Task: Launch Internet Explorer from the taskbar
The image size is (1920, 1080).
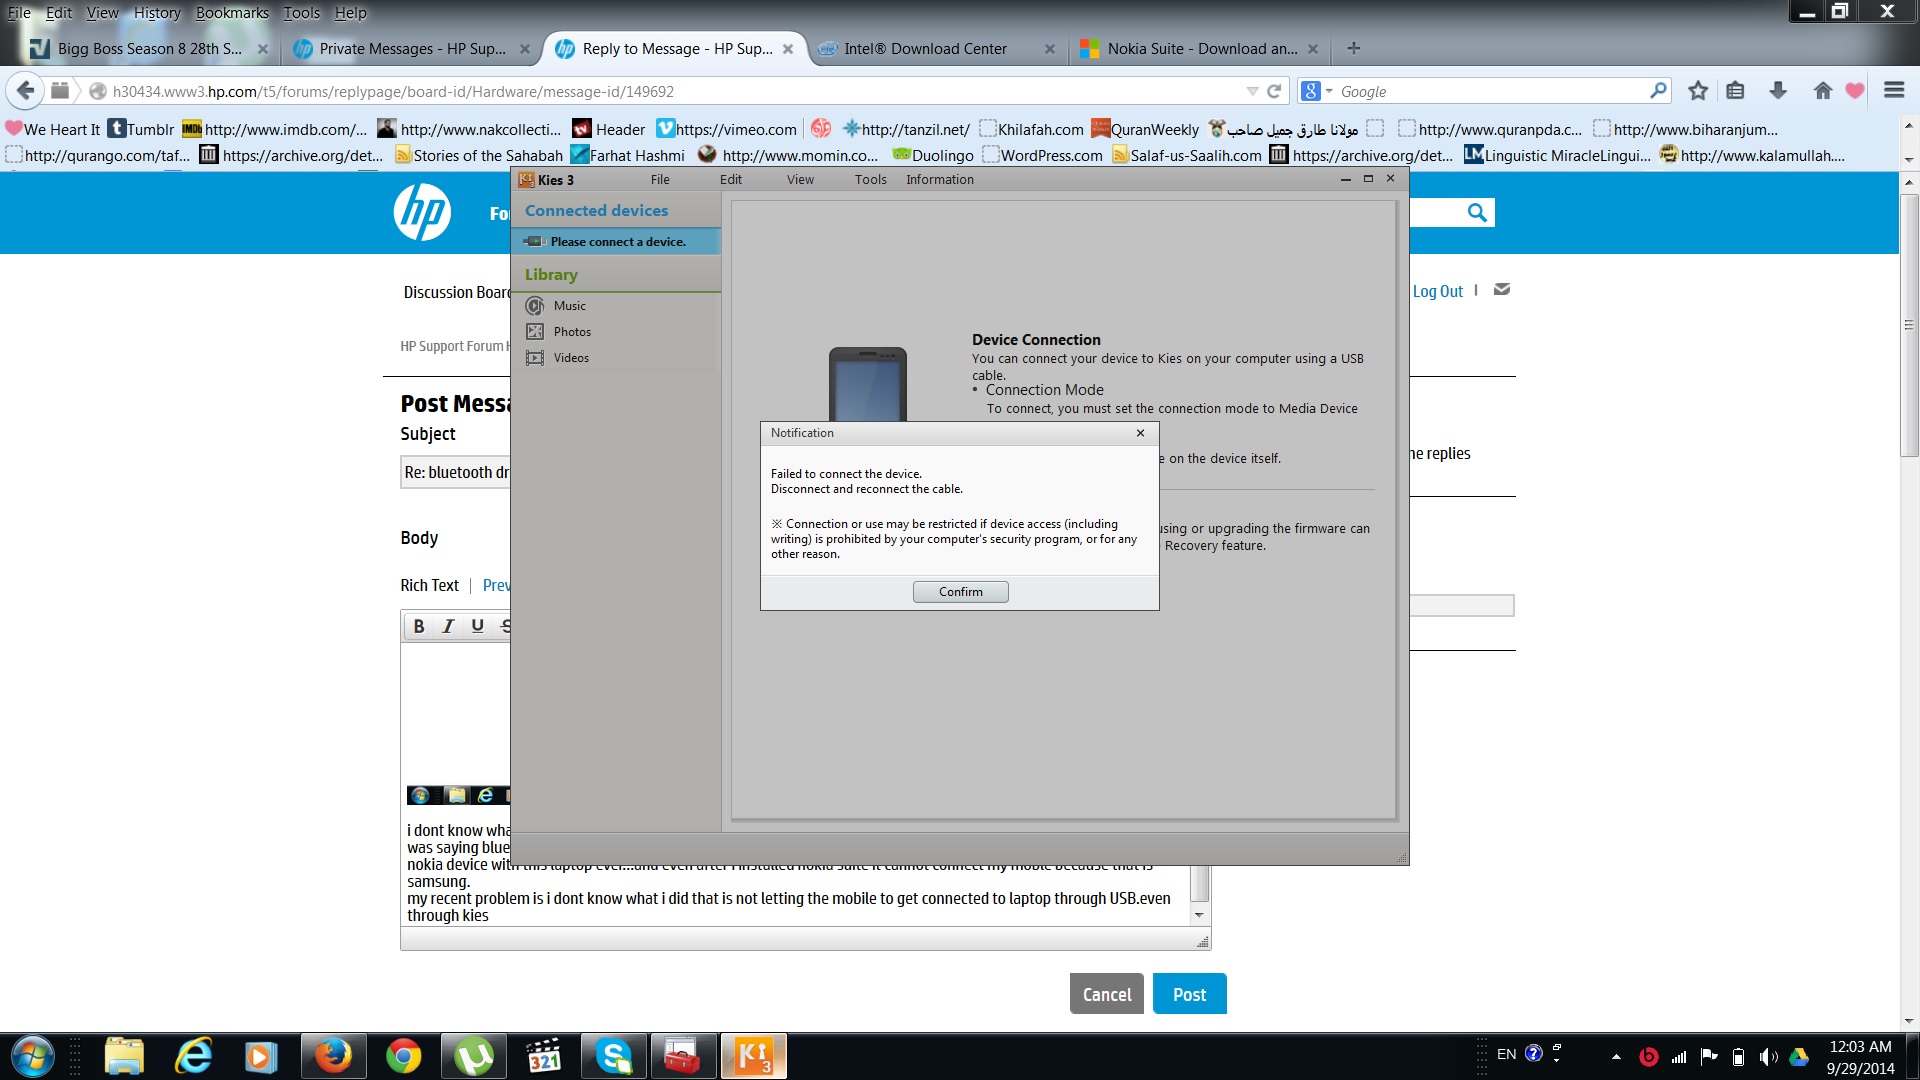Action: click(x=193, y=1056)
